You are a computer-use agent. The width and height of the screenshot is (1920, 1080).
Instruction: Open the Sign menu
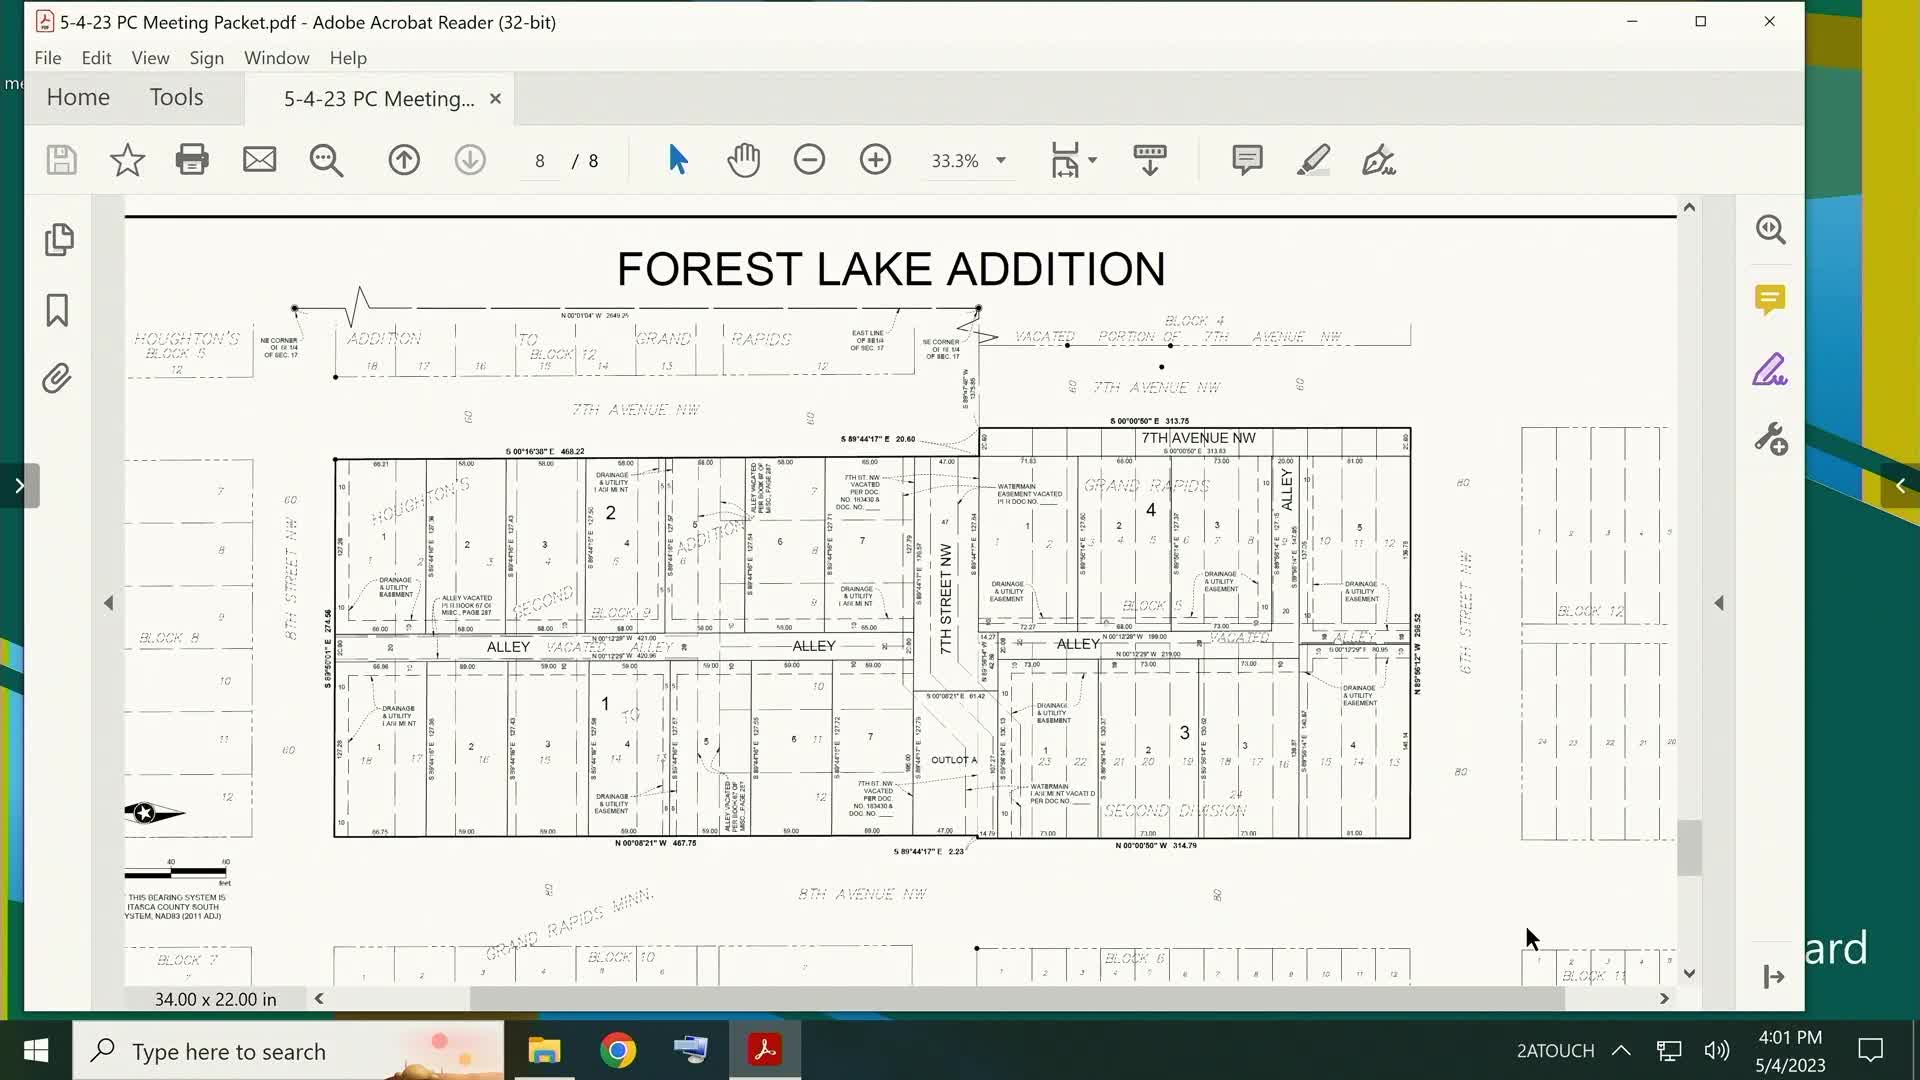207,58
